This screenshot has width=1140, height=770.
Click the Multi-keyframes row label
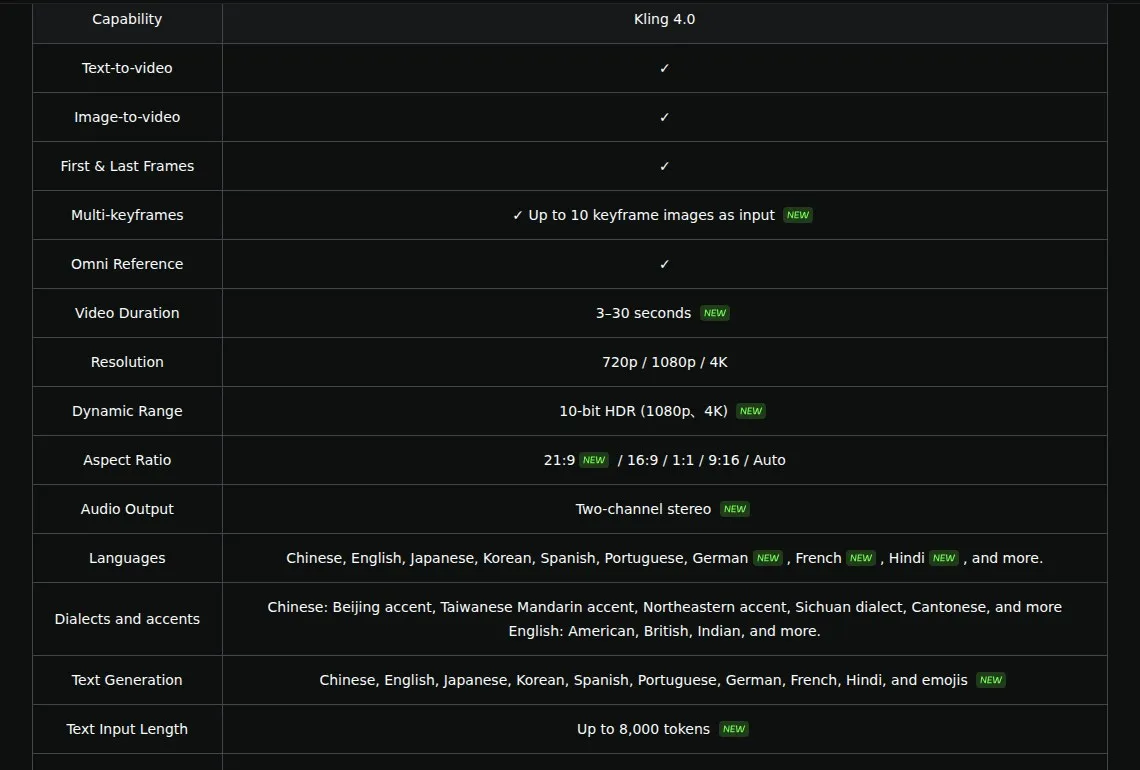[127, 215]
